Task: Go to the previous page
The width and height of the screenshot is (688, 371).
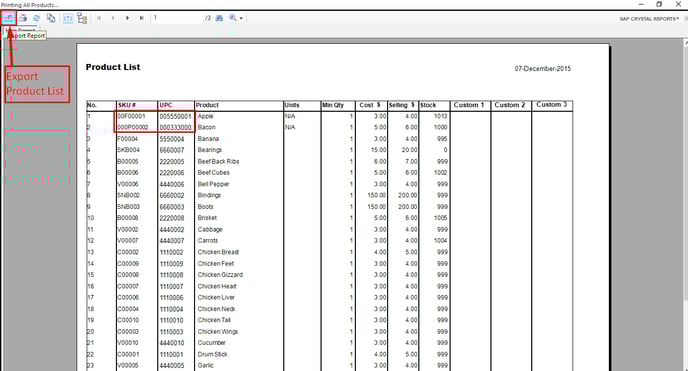Action: (113, 18)
